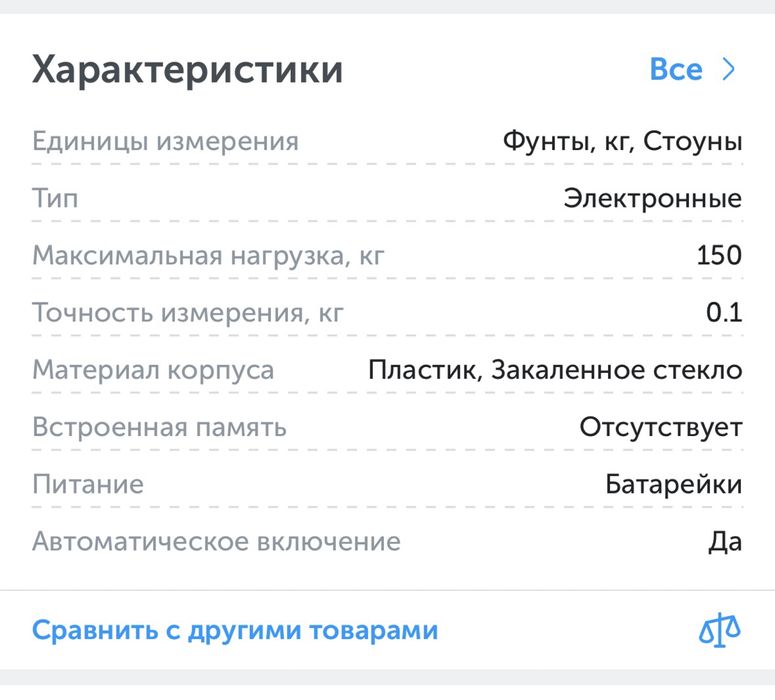Click the "Характеристики" heading
This screenshot has width=775, height=700.
(x=188, y=70)
